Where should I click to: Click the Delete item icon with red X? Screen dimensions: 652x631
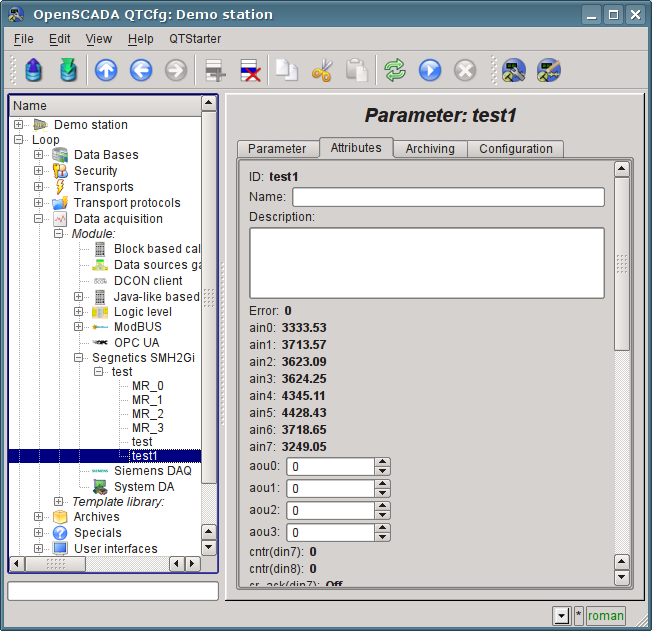click(x=250, y=70)
